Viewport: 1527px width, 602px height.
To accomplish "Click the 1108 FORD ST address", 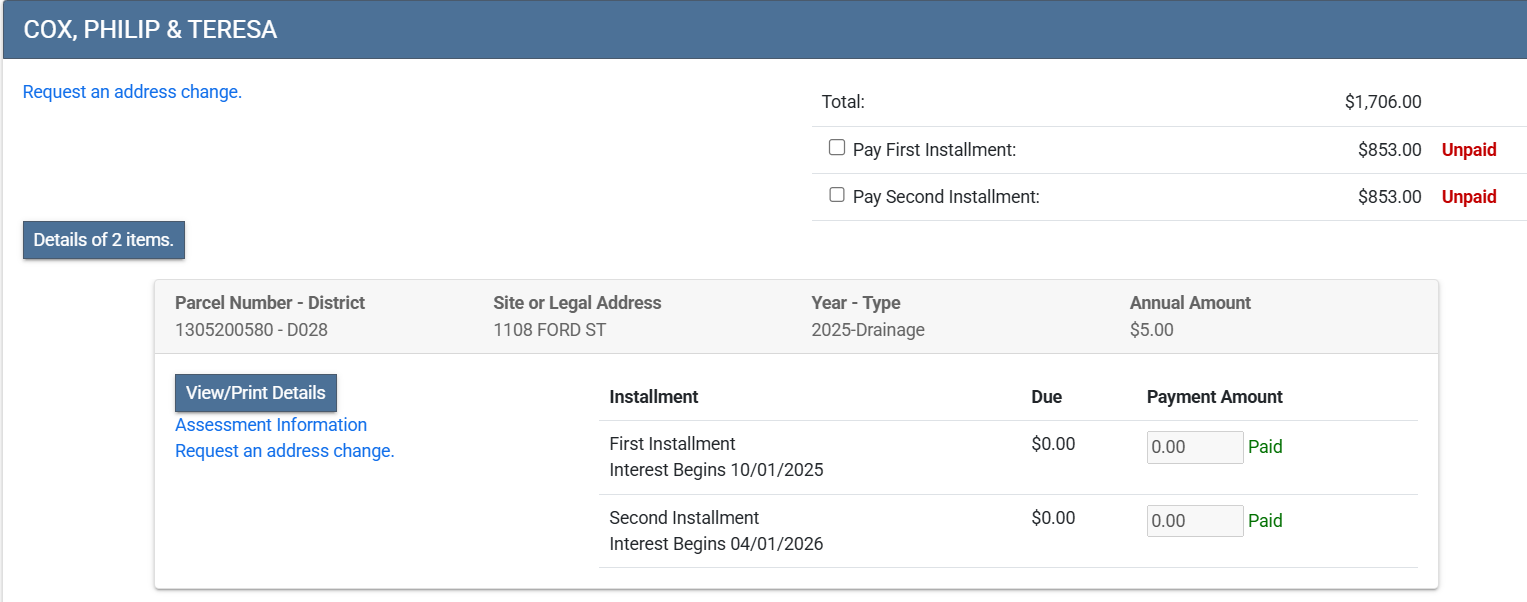I will click(x=549, y=330).
